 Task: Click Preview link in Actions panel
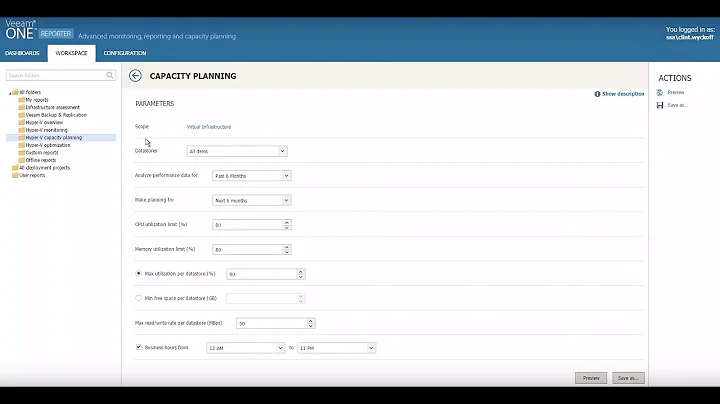(x=675, y=92)
